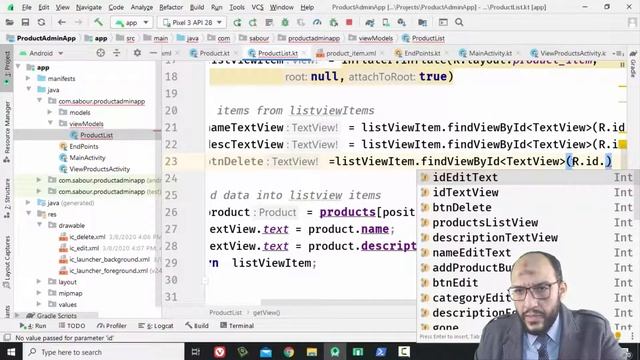Viewport: 640px width, 360px height.
Task: Collapse the app module tree node
Action: (18, 67)
